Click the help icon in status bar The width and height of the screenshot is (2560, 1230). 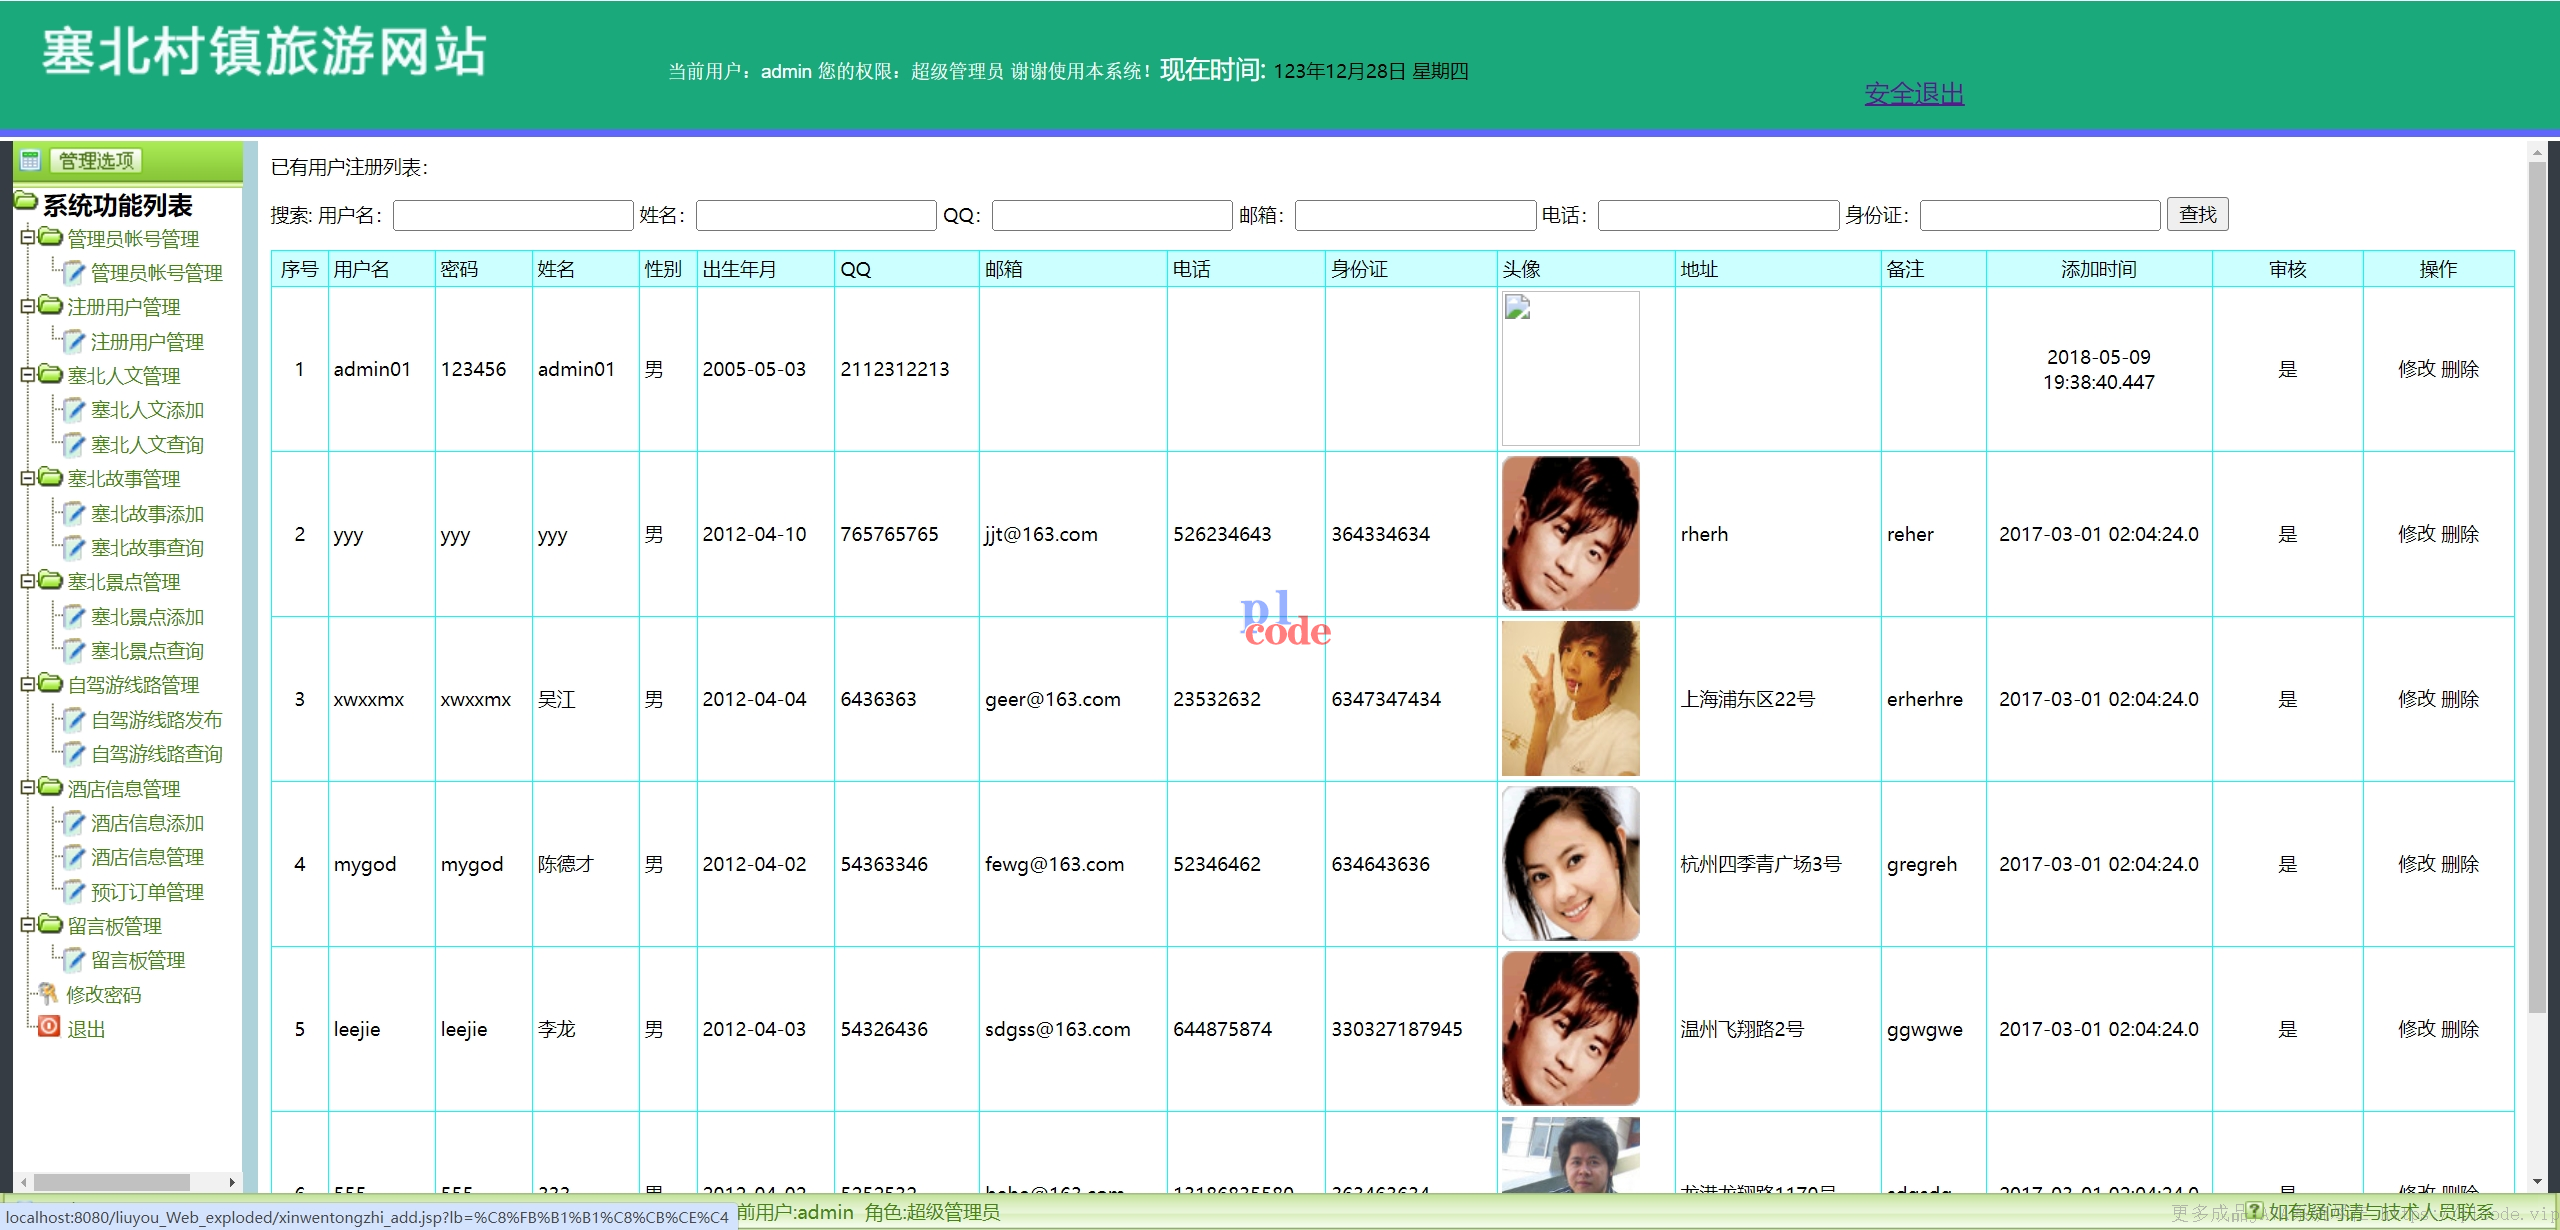[x=2255, y=1211]
